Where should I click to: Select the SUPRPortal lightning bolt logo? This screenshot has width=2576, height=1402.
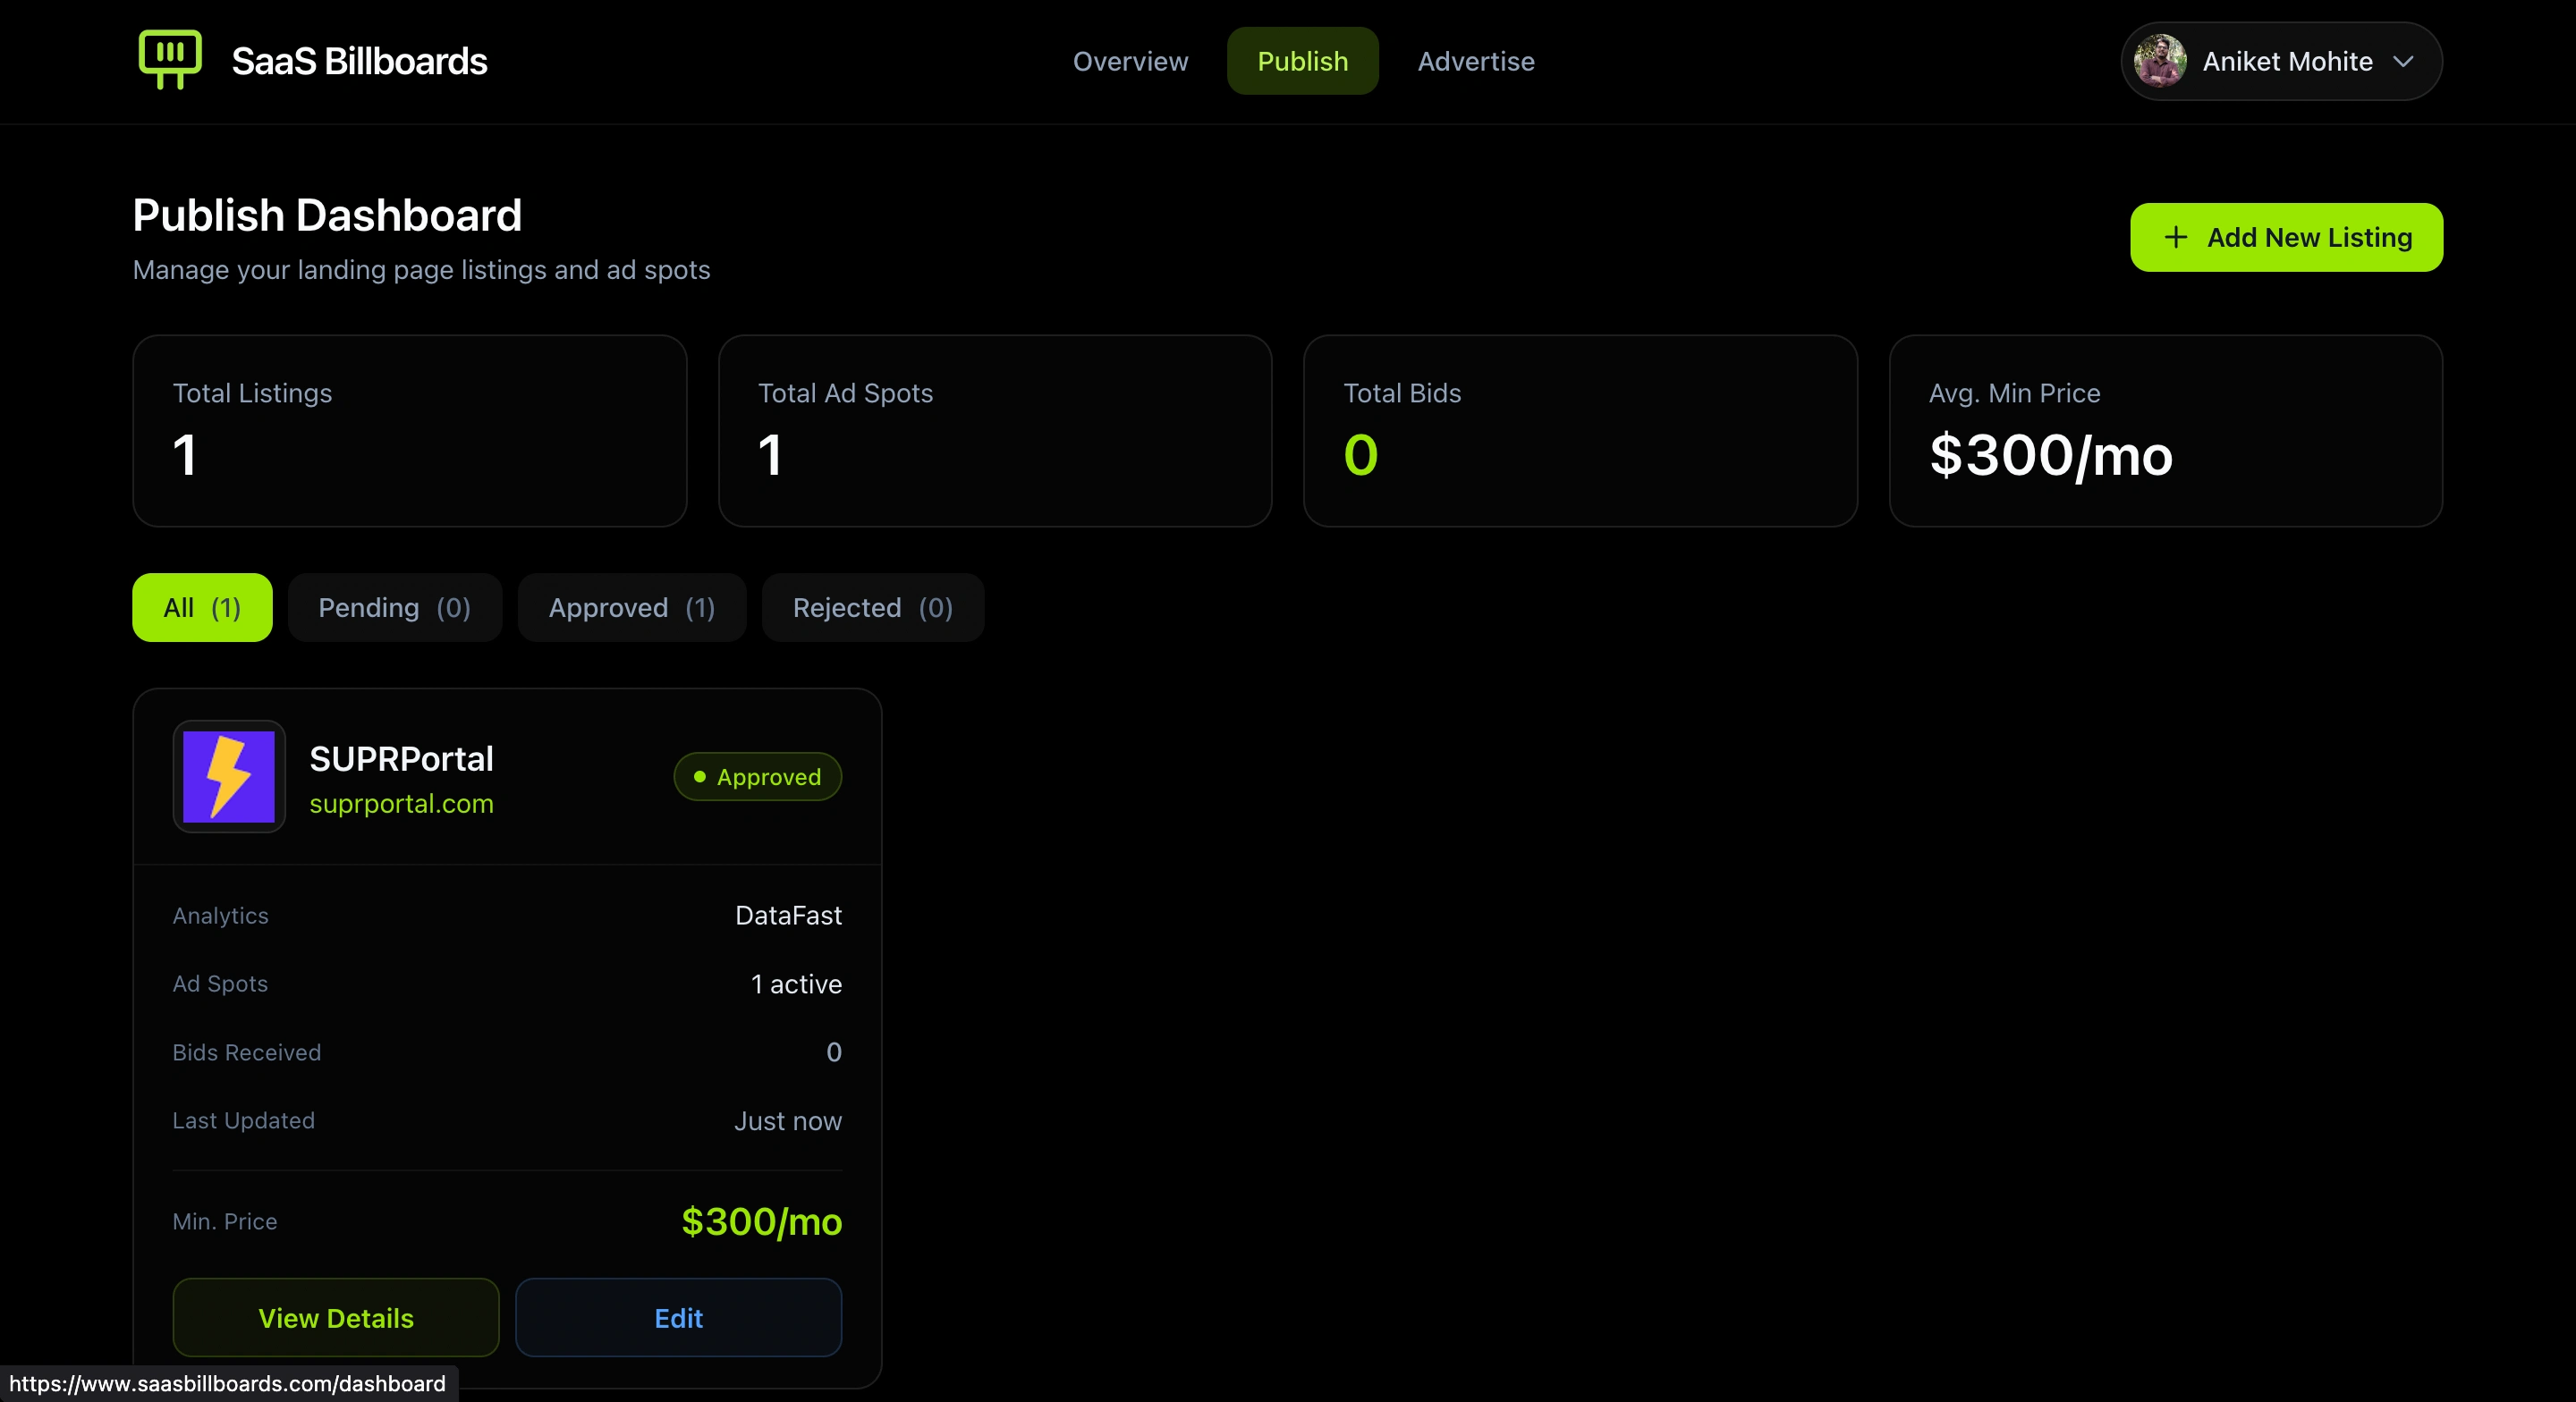pyautogui.click(x=229, y=777)
